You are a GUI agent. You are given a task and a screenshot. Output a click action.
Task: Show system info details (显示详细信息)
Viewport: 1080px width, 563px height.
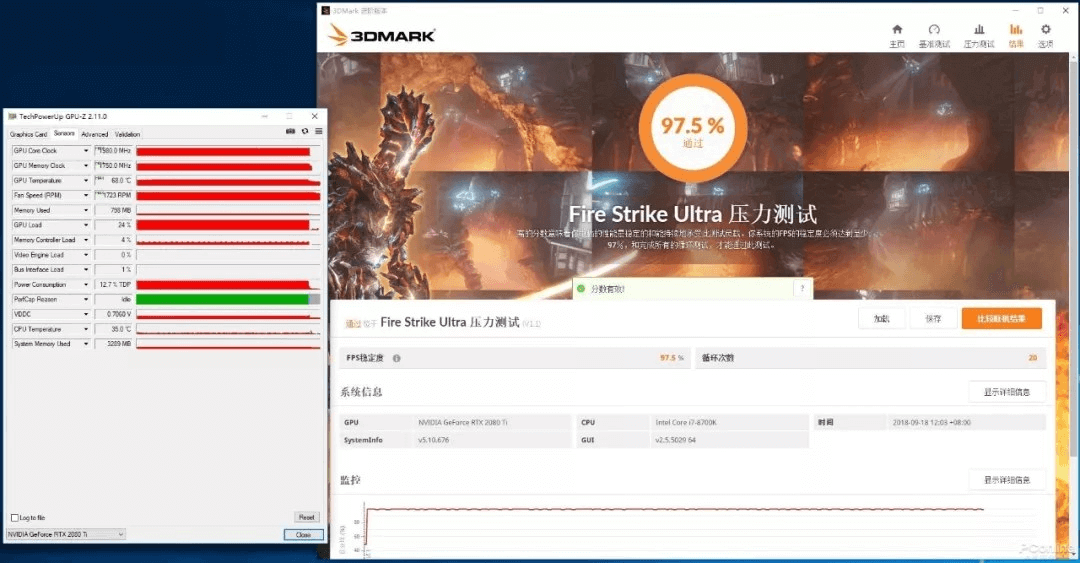coord(1007,392)
